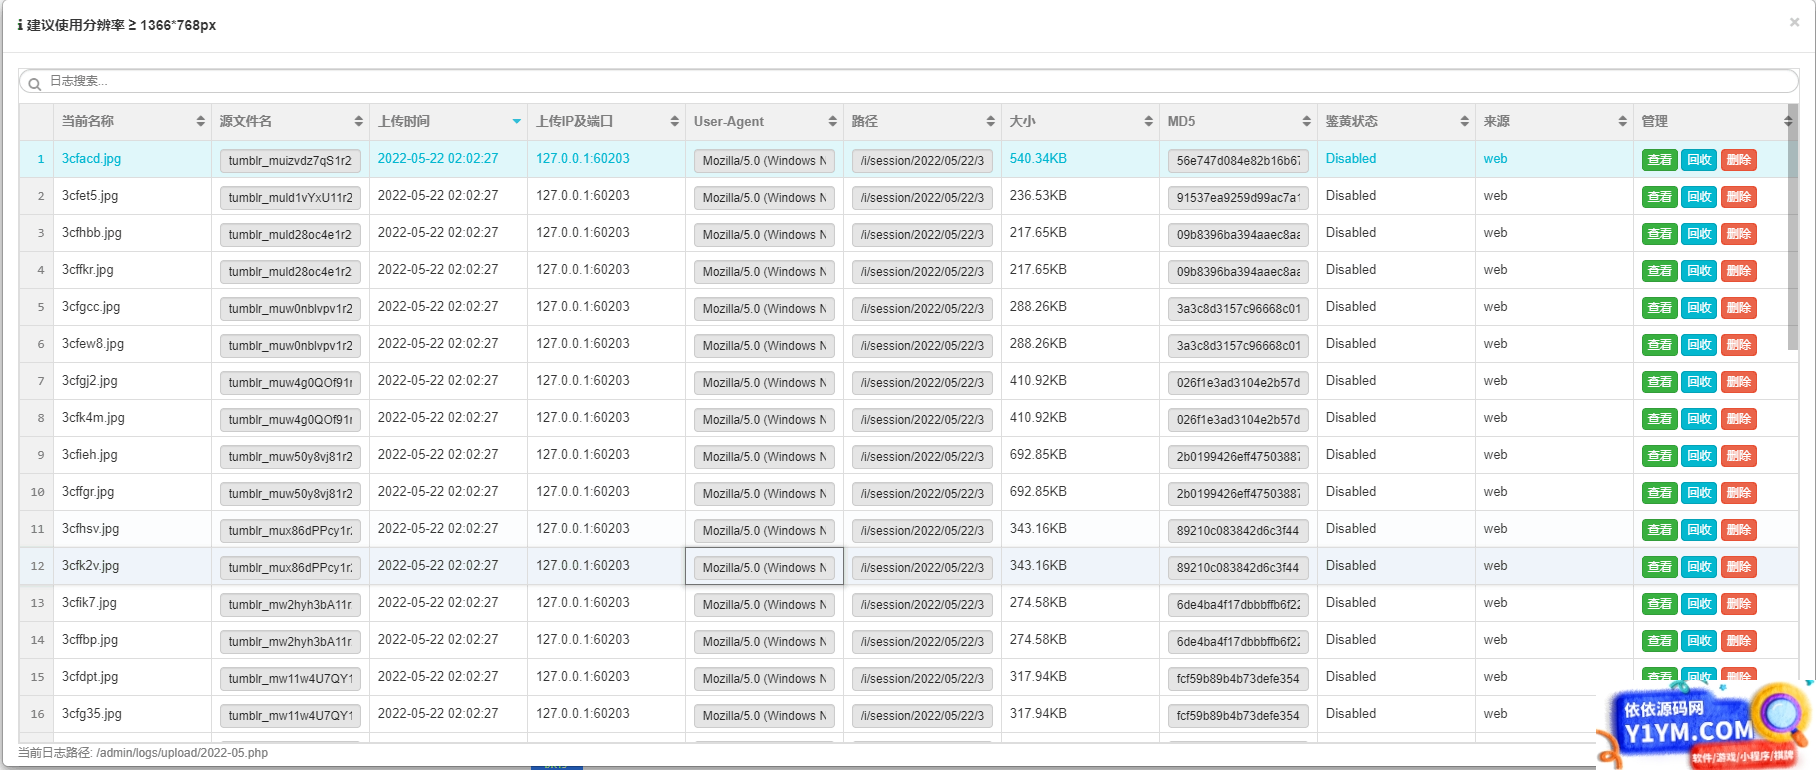Click source file field of row 2
Viewport: 1816px width, 770px height.
(290, 197)
